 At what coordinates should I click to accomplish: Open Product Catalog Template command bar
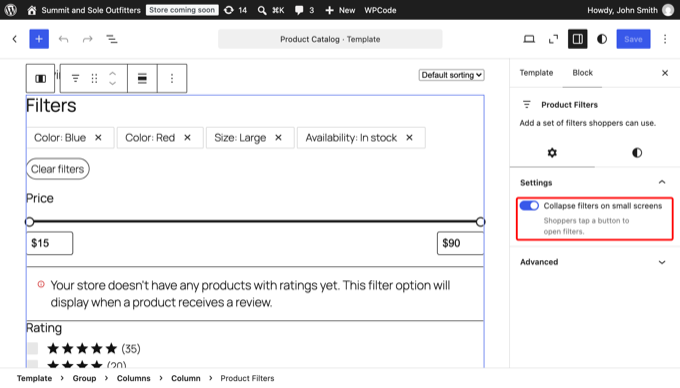pyautogui.click(x=330, y=39)
